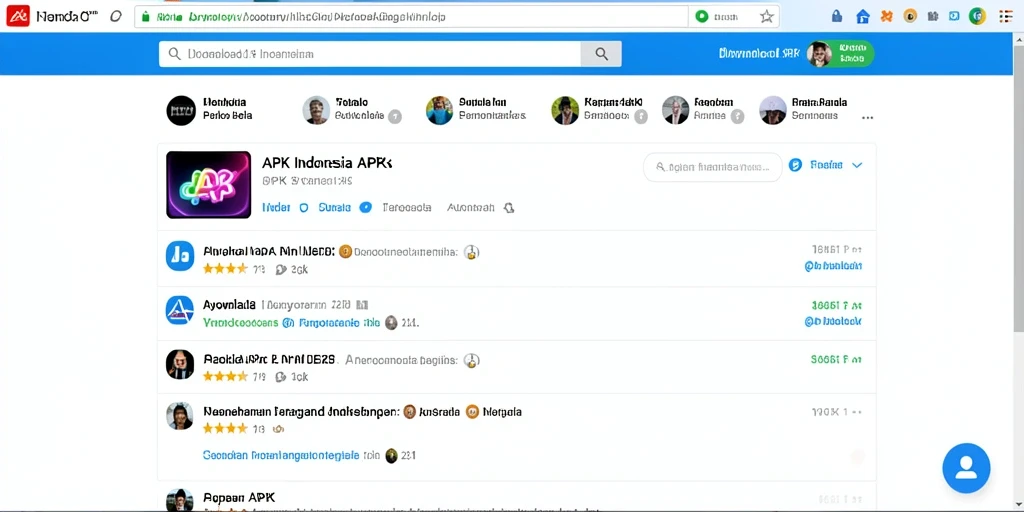Open the blue padlock extension icon
This screenshot has height=512, width=1024.
coord(837,16)
